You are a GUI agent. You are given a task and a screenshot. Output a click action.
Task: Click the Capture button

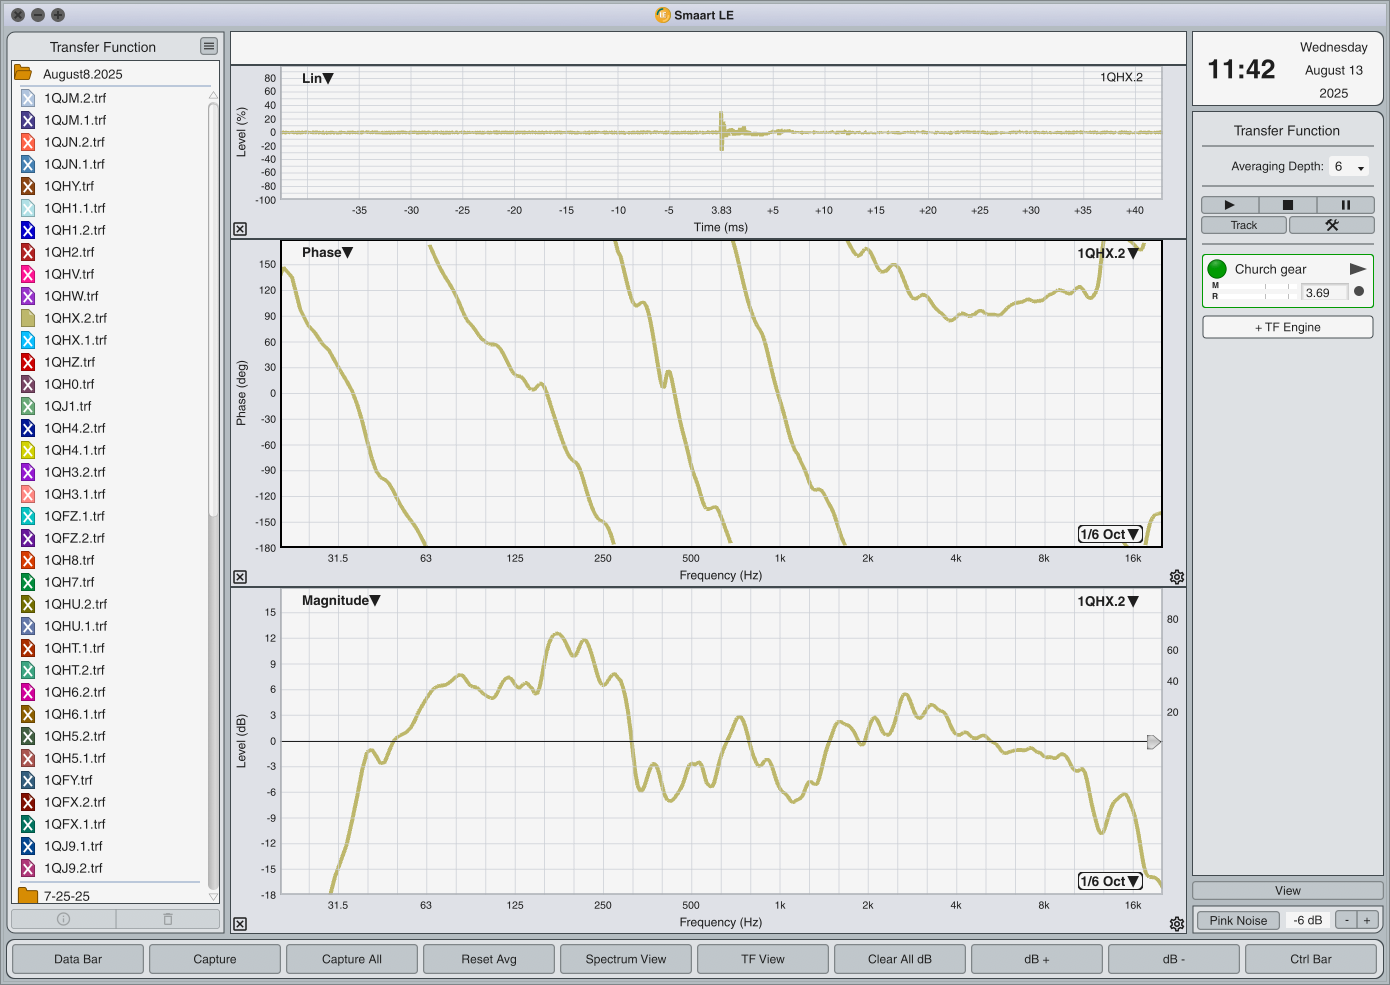215,959
